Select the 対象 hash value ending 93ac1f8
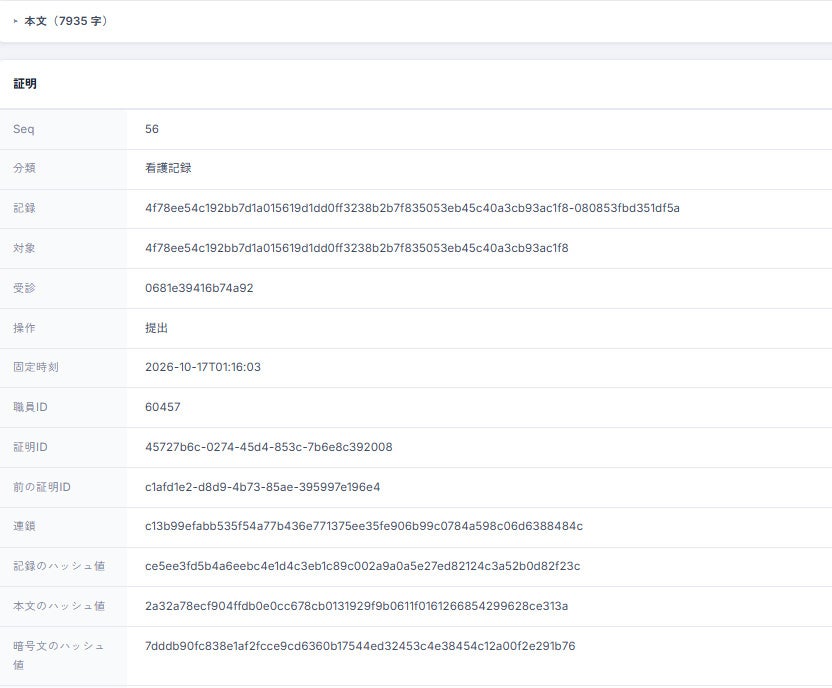The image size is (832, 688). pos(357,248)
